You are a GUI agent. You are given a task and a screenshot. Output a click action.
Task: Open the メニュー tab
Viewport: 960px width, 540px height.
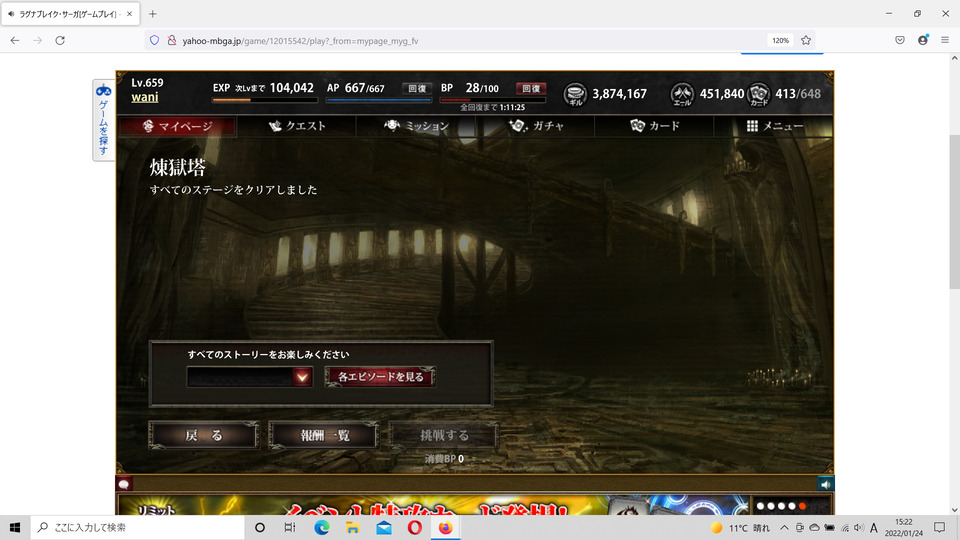point(774,126)
